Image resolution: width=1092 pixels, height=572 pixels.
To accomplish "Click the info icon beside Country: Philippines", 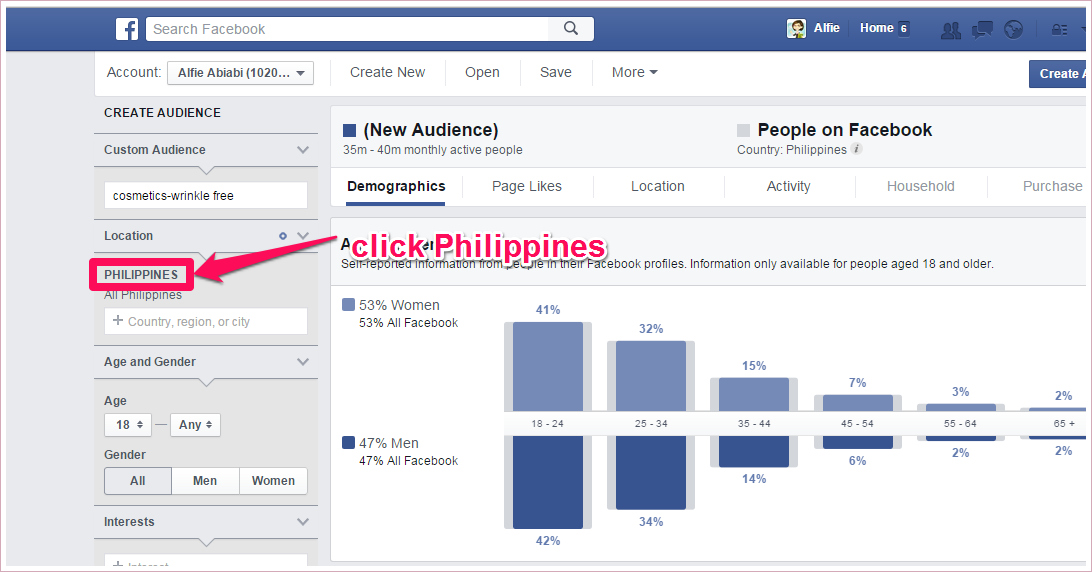I will click(856, 150).
